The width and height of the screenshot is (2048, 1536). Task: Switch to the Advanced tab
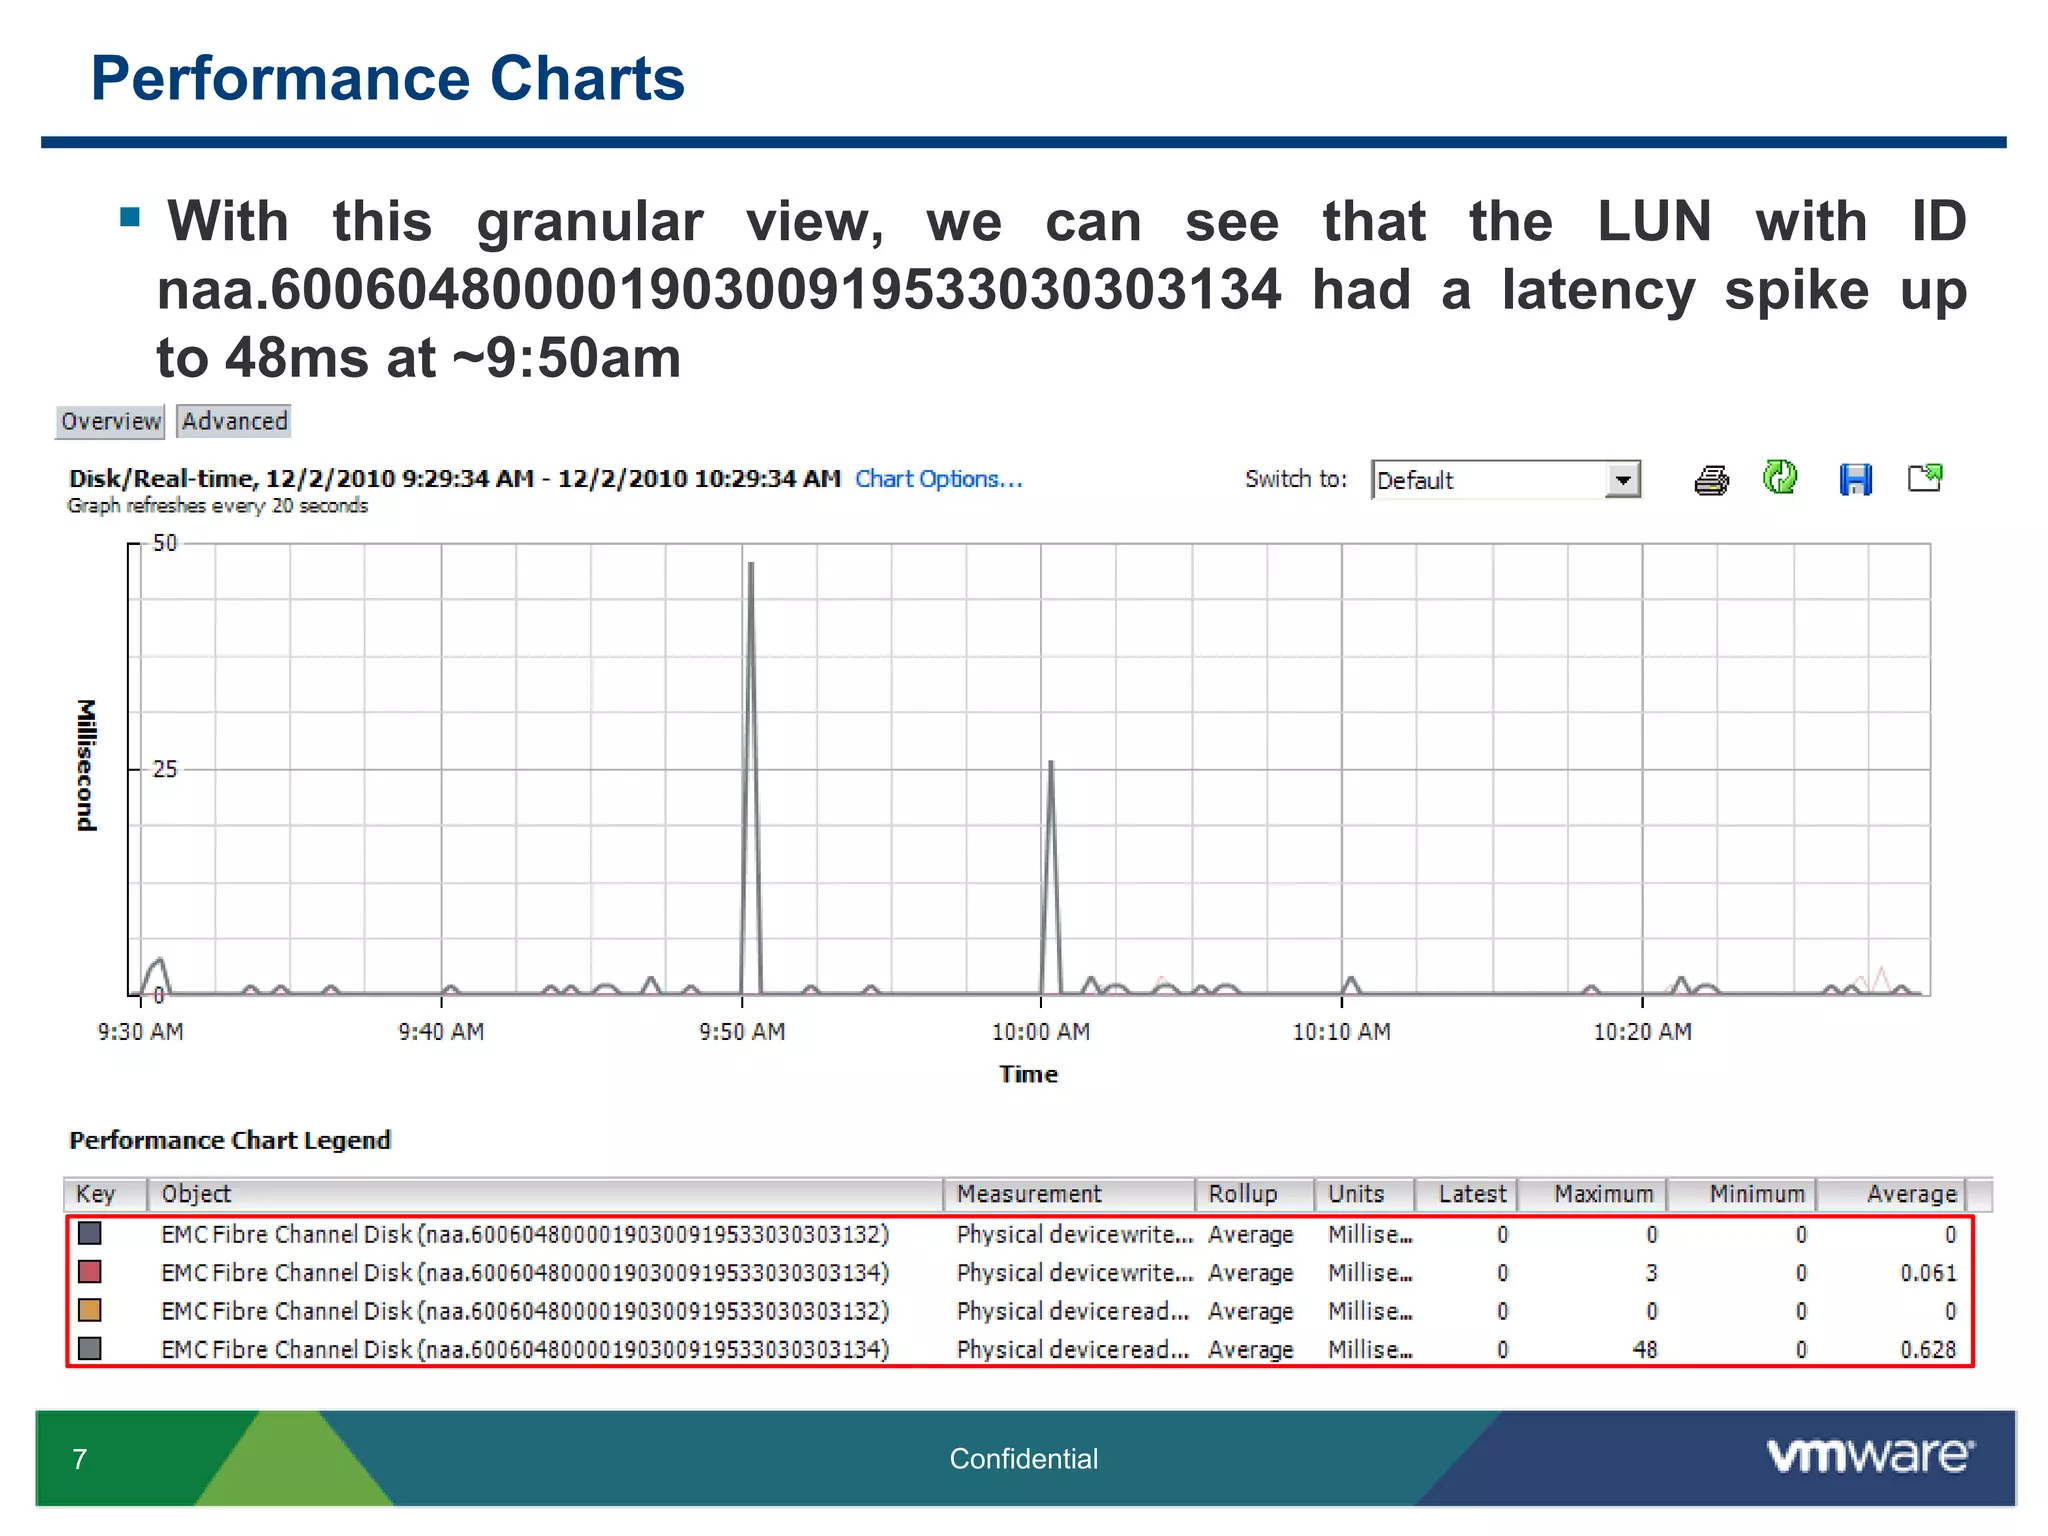pyautogui.click(x=234, y=421)
